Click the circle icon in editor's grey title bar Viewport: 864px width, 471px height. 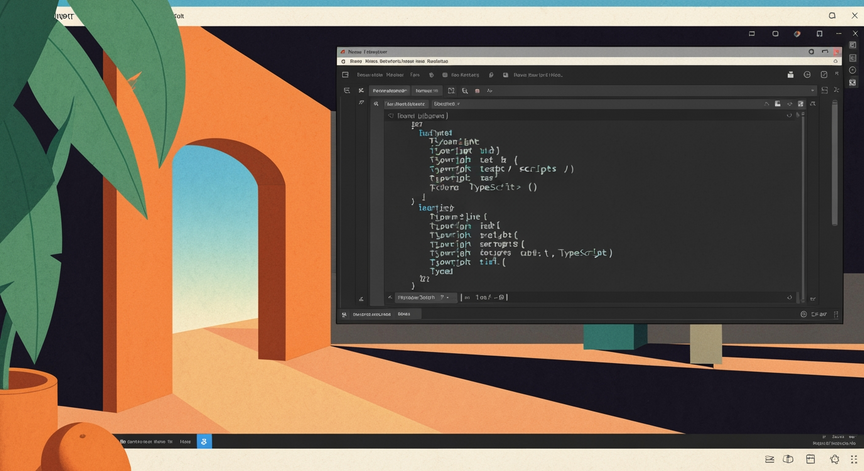tap(811, 52)
